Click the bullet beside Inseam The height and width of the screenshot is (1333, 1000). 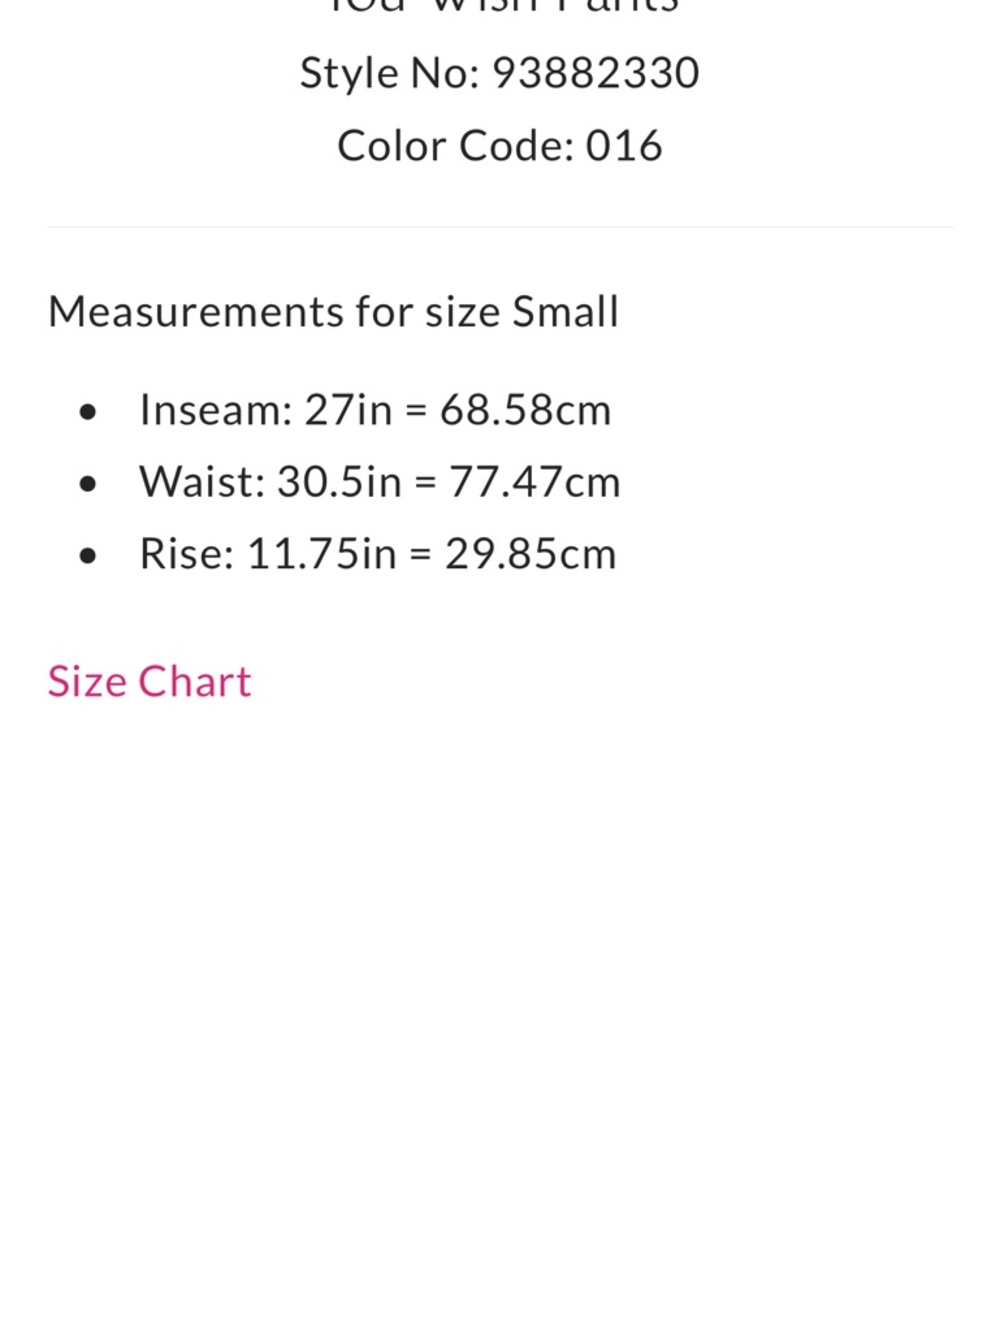(88, 412)
